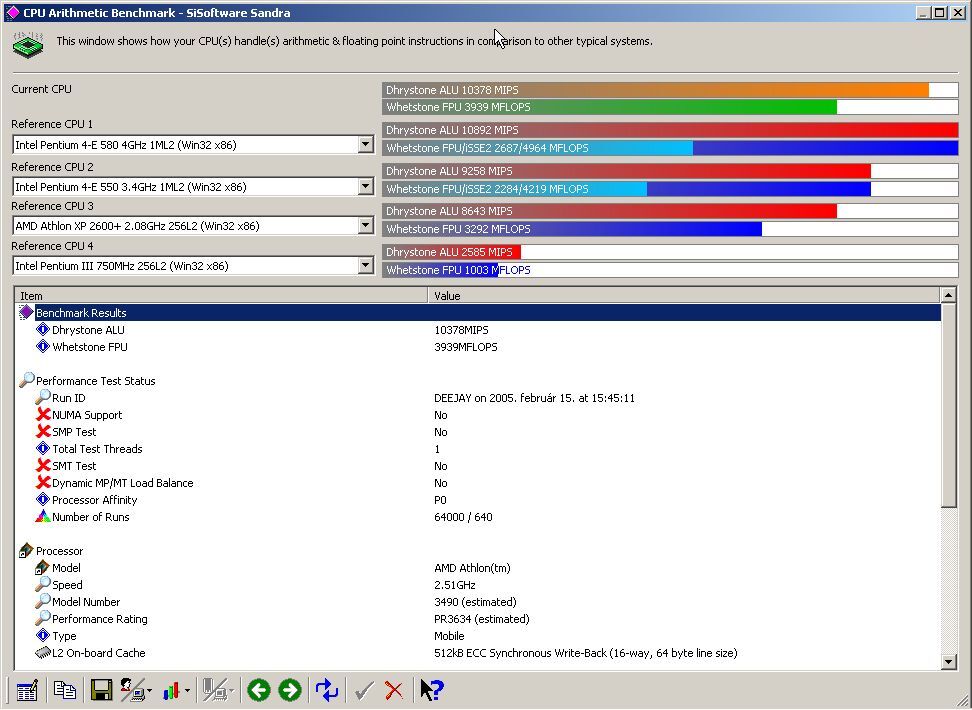Click the Value column header
Screen dimensions: 972x710
684,296
